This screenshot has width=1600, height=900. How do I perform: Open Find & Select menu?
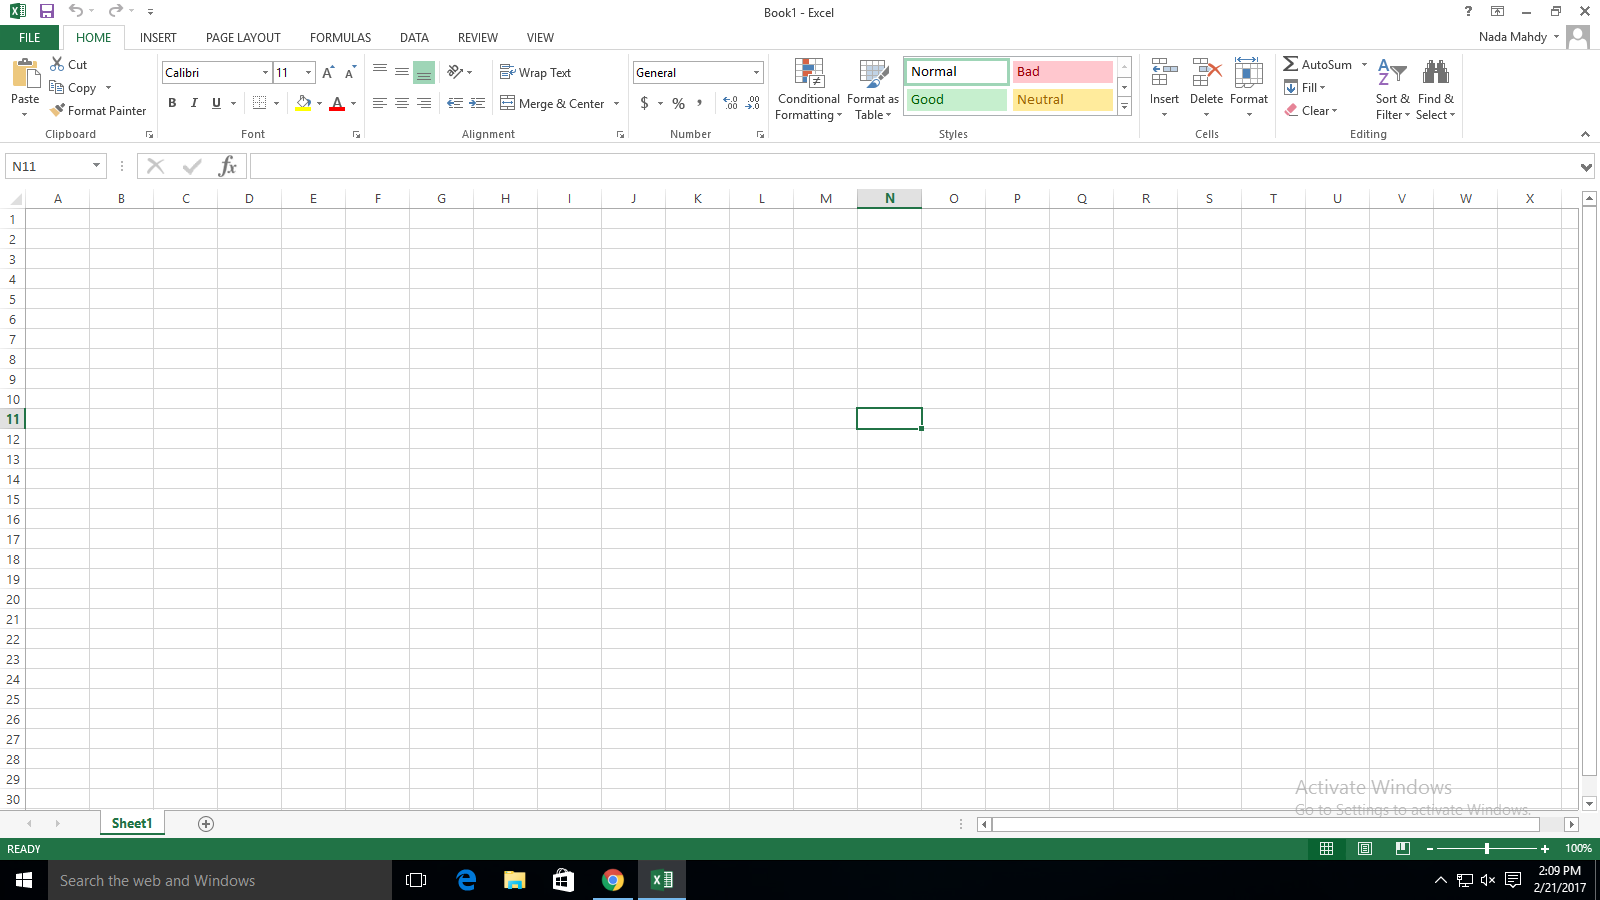pos(1436,90)
